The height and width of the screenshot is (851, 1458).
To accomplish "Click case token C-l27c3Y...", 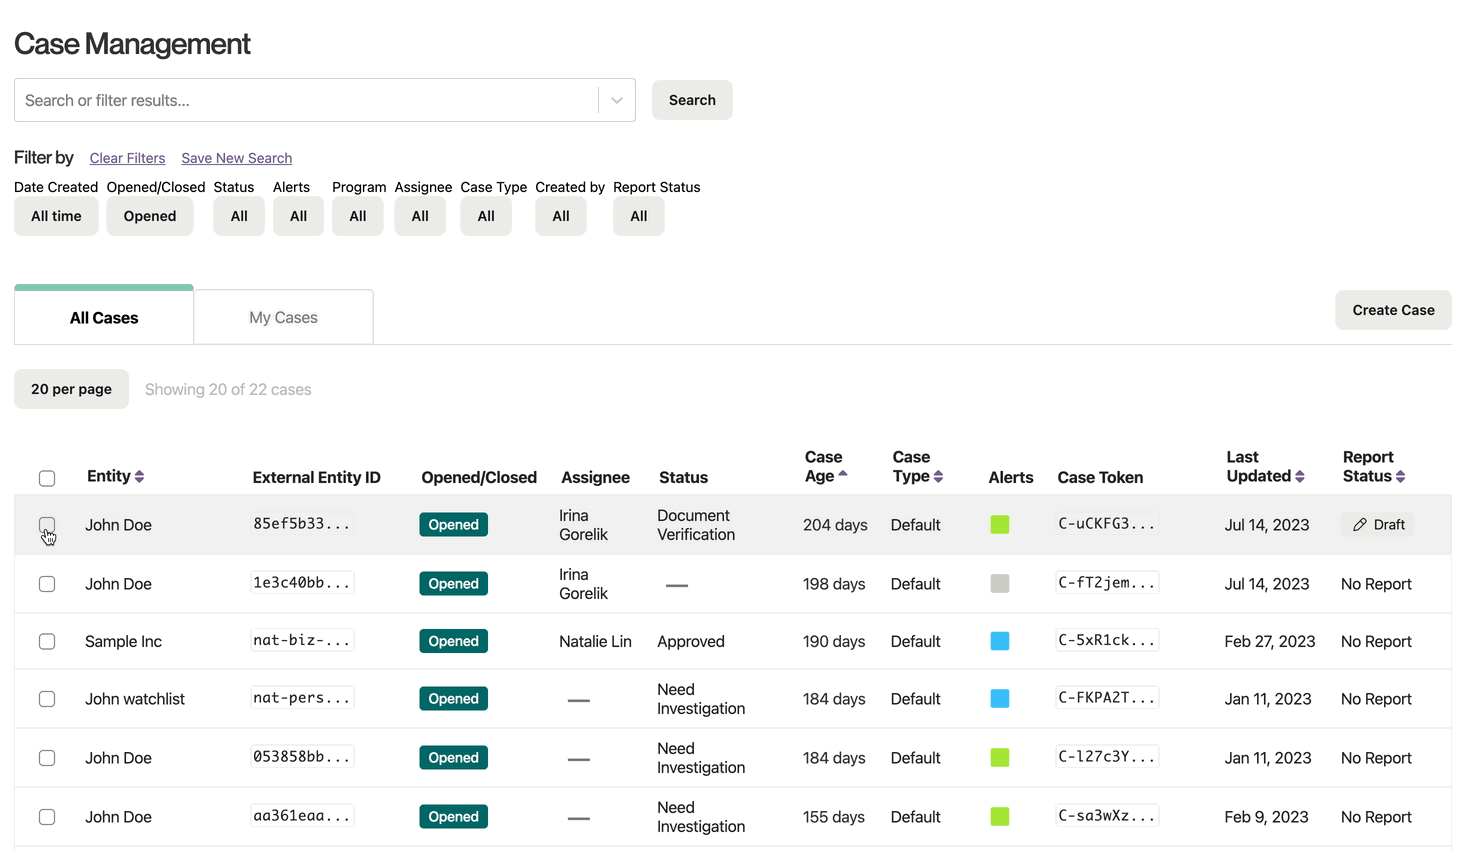I will coord(1107,756).
